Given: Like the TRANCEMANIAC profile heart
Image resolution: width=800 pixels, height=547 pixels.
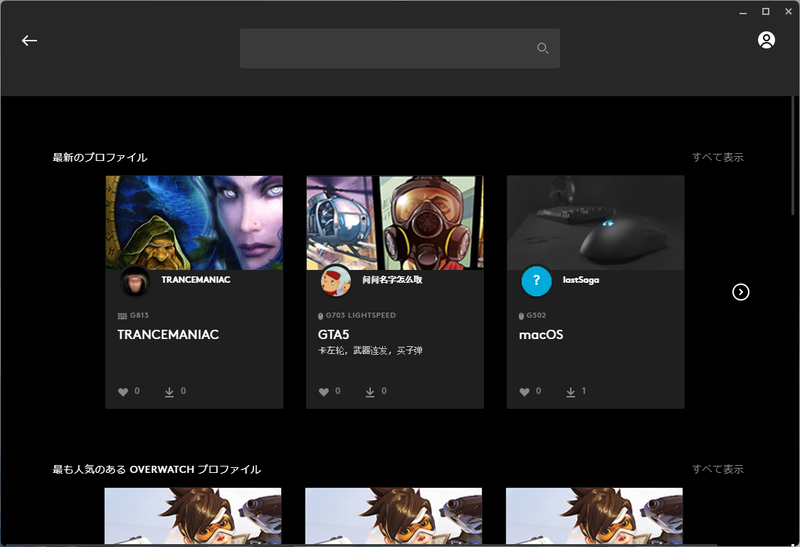Looking at the screenshot, I should point(123,392).
